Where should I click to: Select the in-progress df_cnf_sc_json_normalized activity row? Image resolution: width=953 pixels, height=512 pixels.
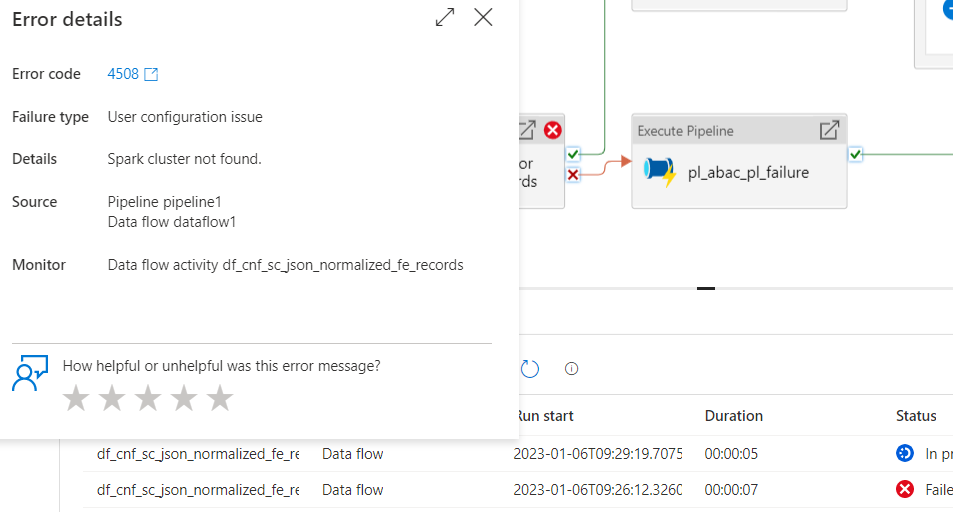518,454
